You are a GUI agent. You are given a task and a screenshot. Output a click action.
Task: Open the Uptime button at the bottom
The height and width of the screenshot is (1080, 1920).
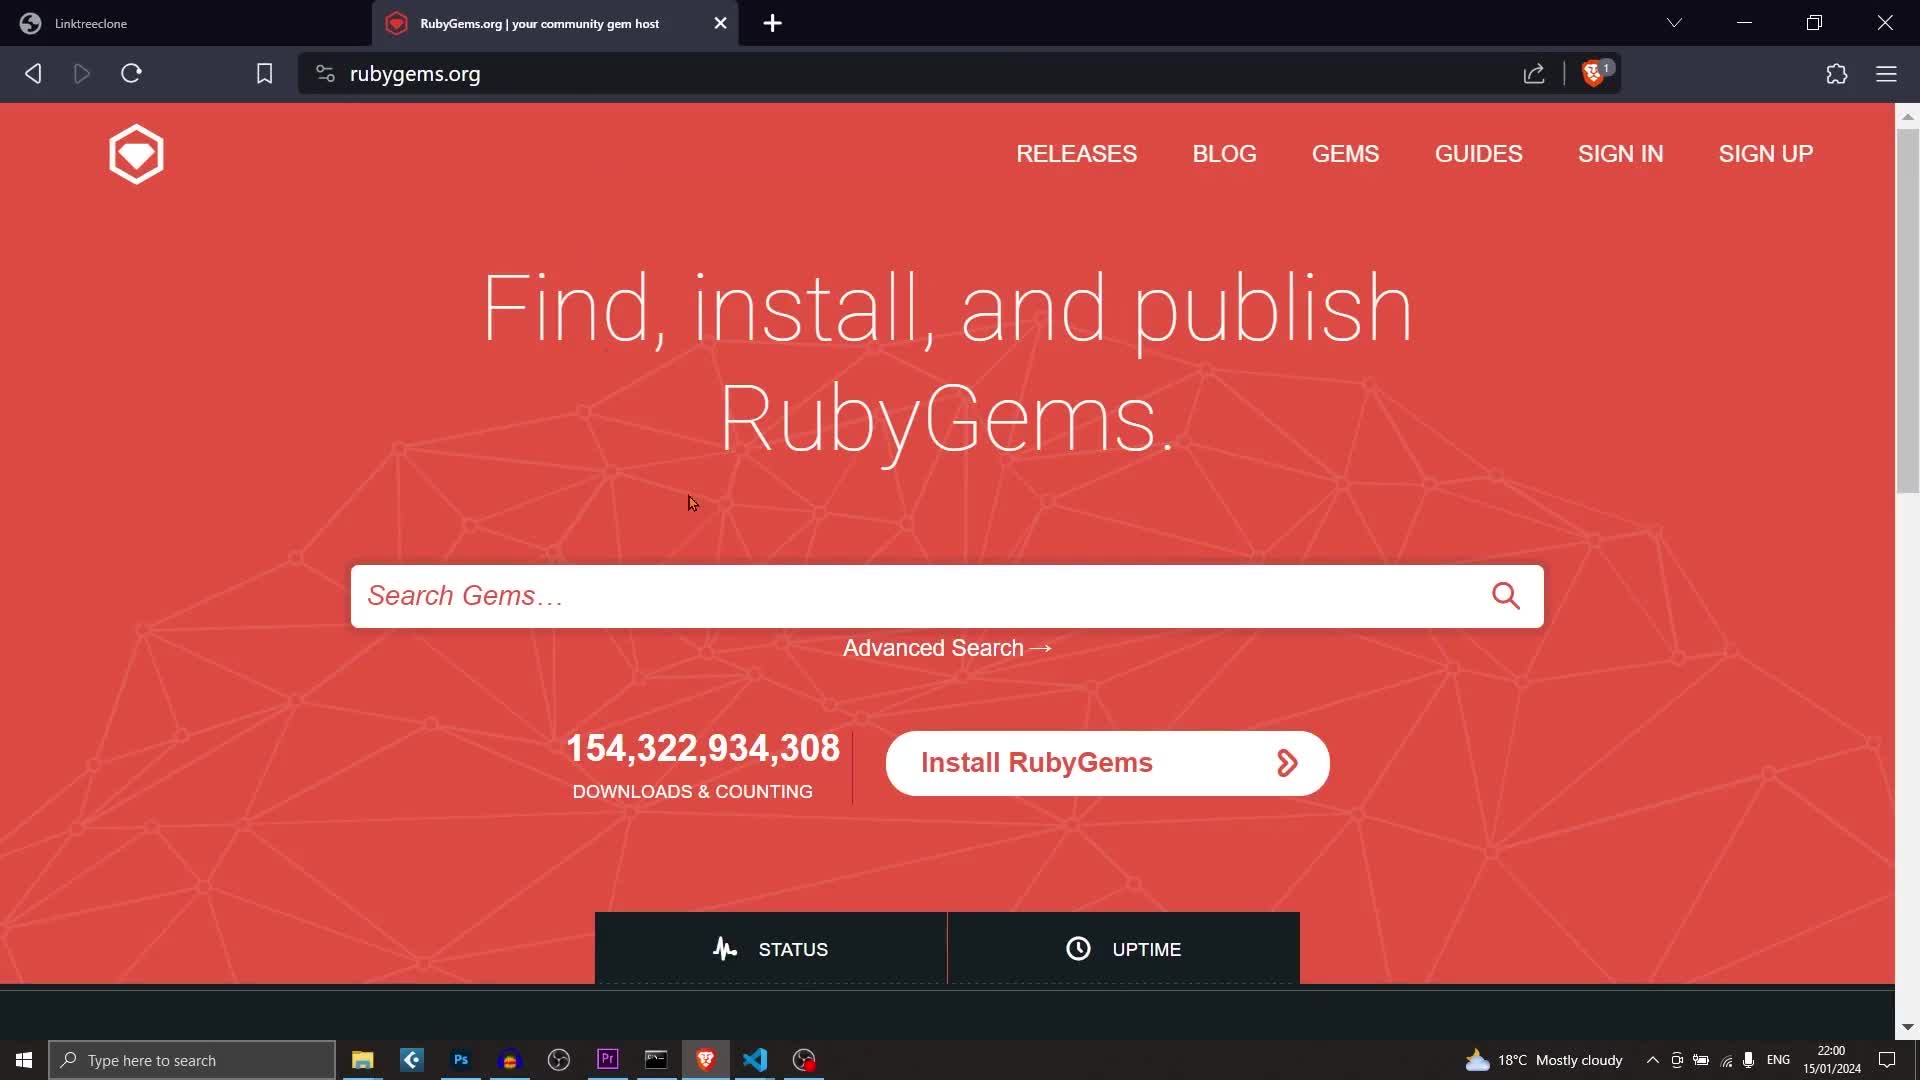tap(1124, 949)
